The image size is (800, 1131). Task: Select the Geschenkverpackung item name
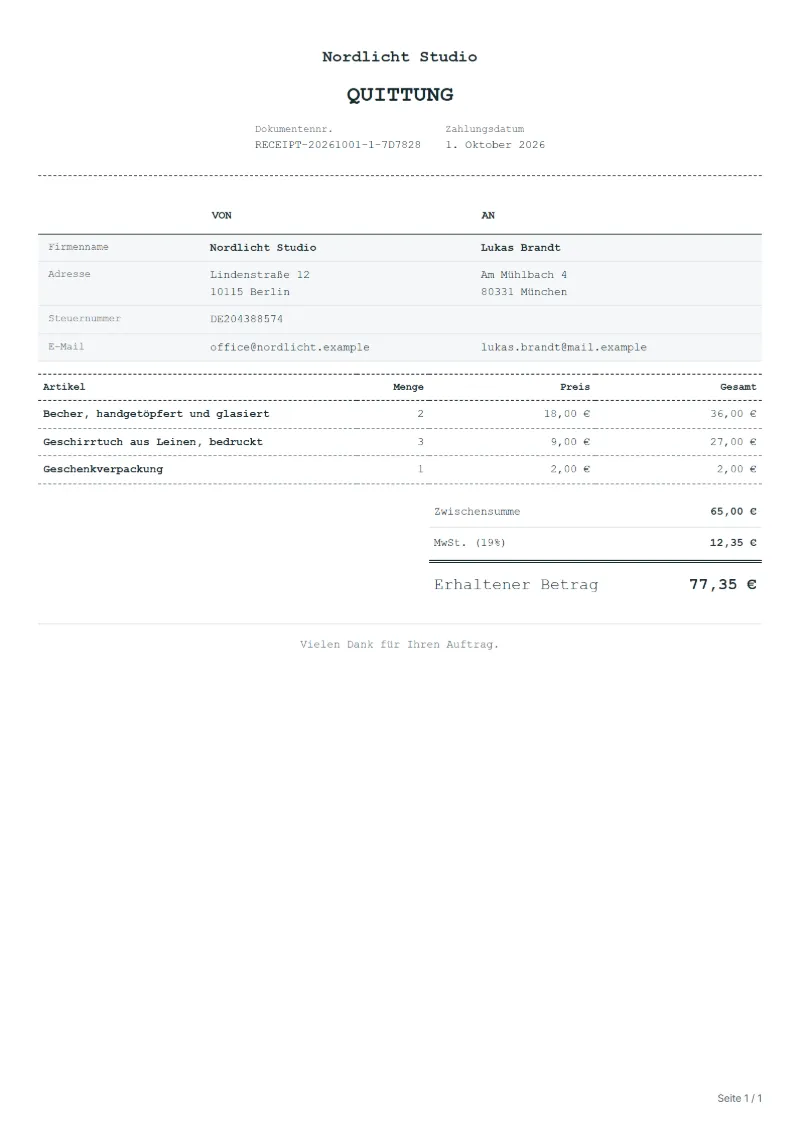pos(103,470)
